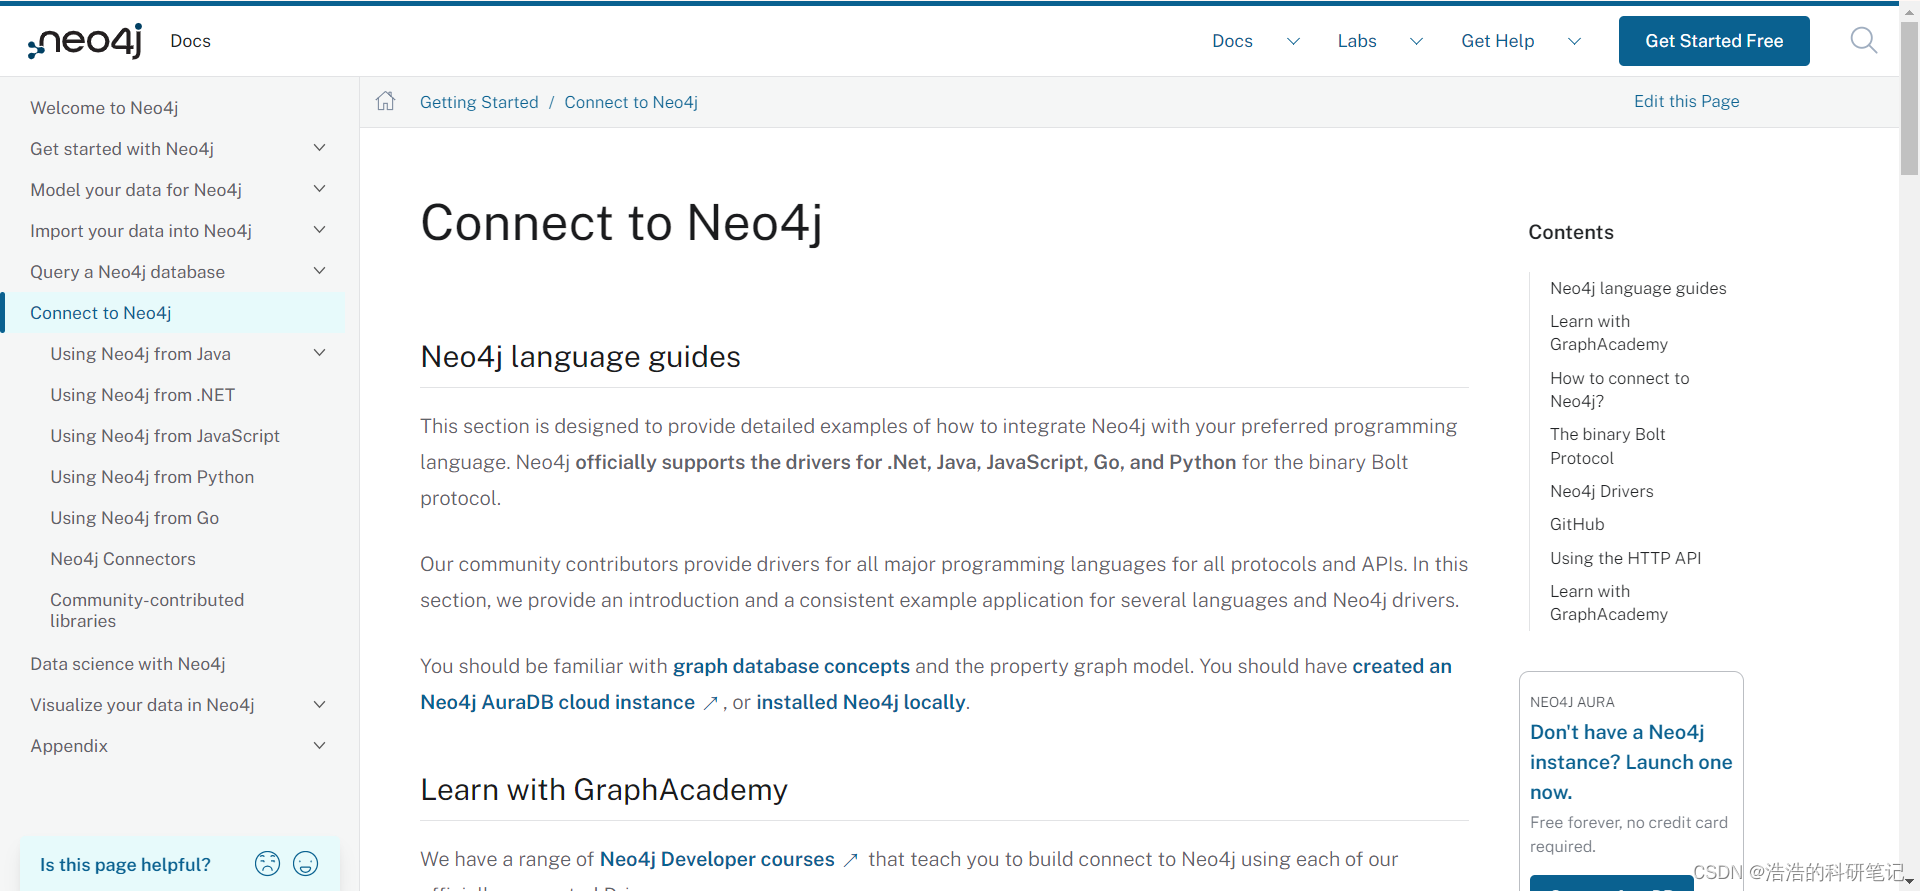Expand Visualize your data in Neo4j chevron
The height and width of the screenshot is (891, 1920).
(x=320, y=705)
